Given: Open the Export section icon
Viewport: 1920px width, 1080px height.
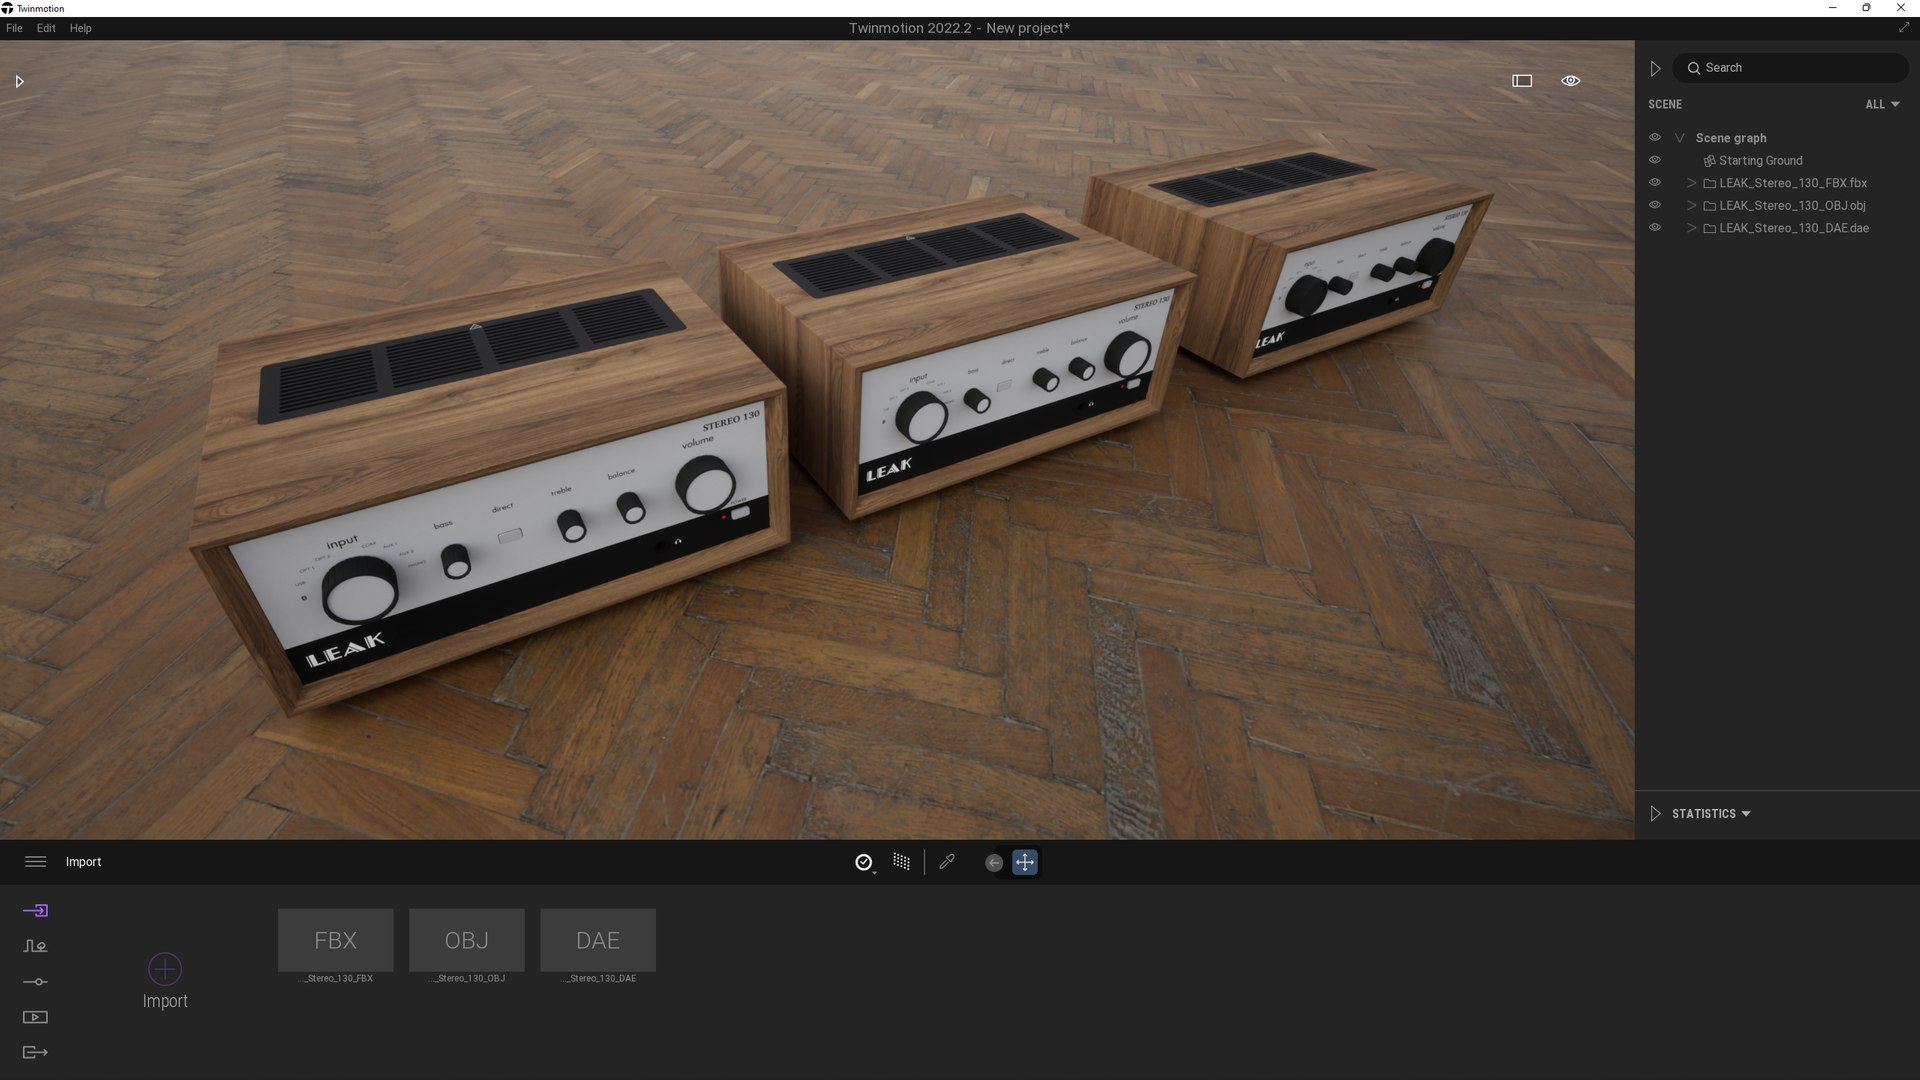Looking at the screenshot, I should [35, 1052].
